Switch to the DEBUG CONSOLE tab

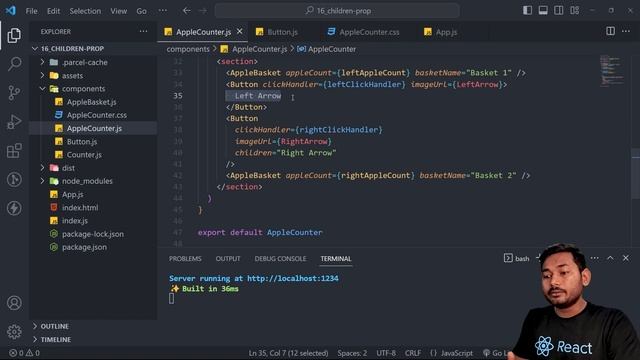pyautogui.click(x=280, y=259)
